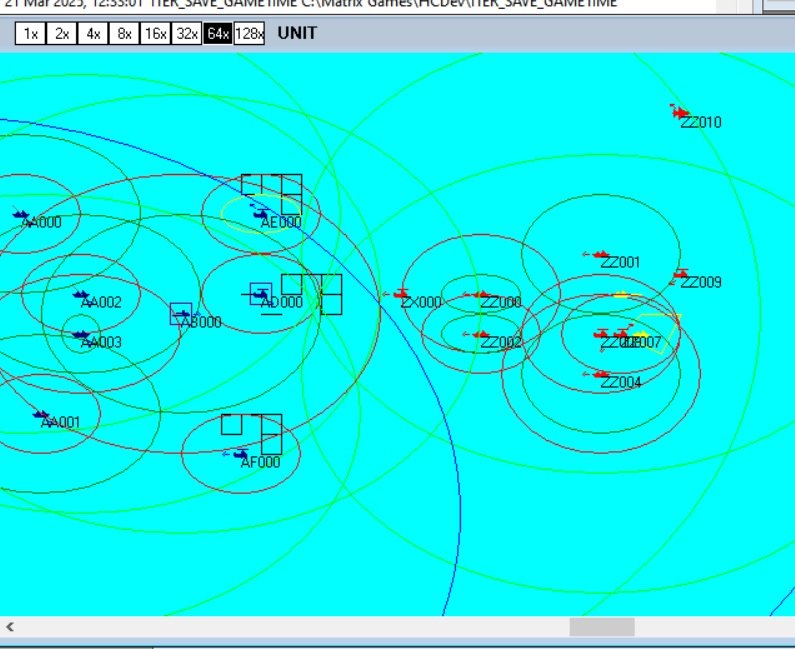Click the horizontal scrollbar thumb
795x649 pixels.
click(601, 627)
